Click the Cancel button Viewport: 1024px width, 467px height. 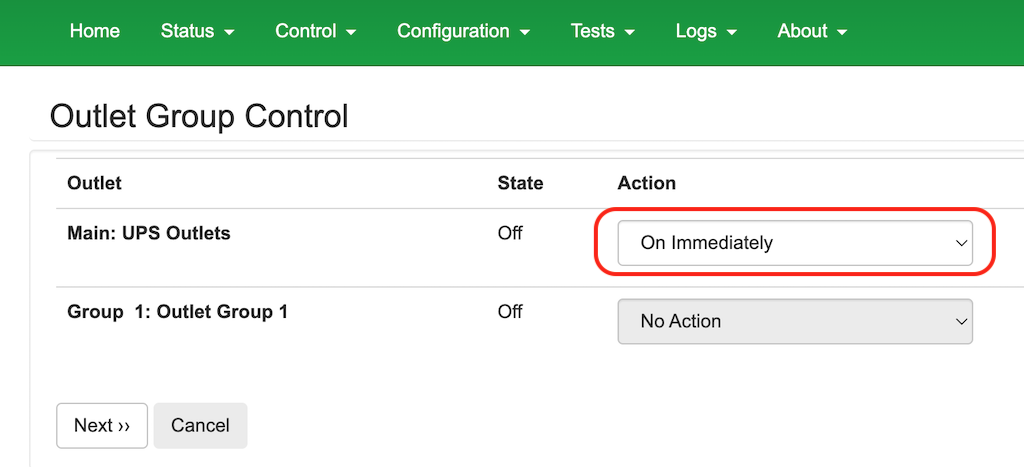pyautogui.click(x=200, y=426)
